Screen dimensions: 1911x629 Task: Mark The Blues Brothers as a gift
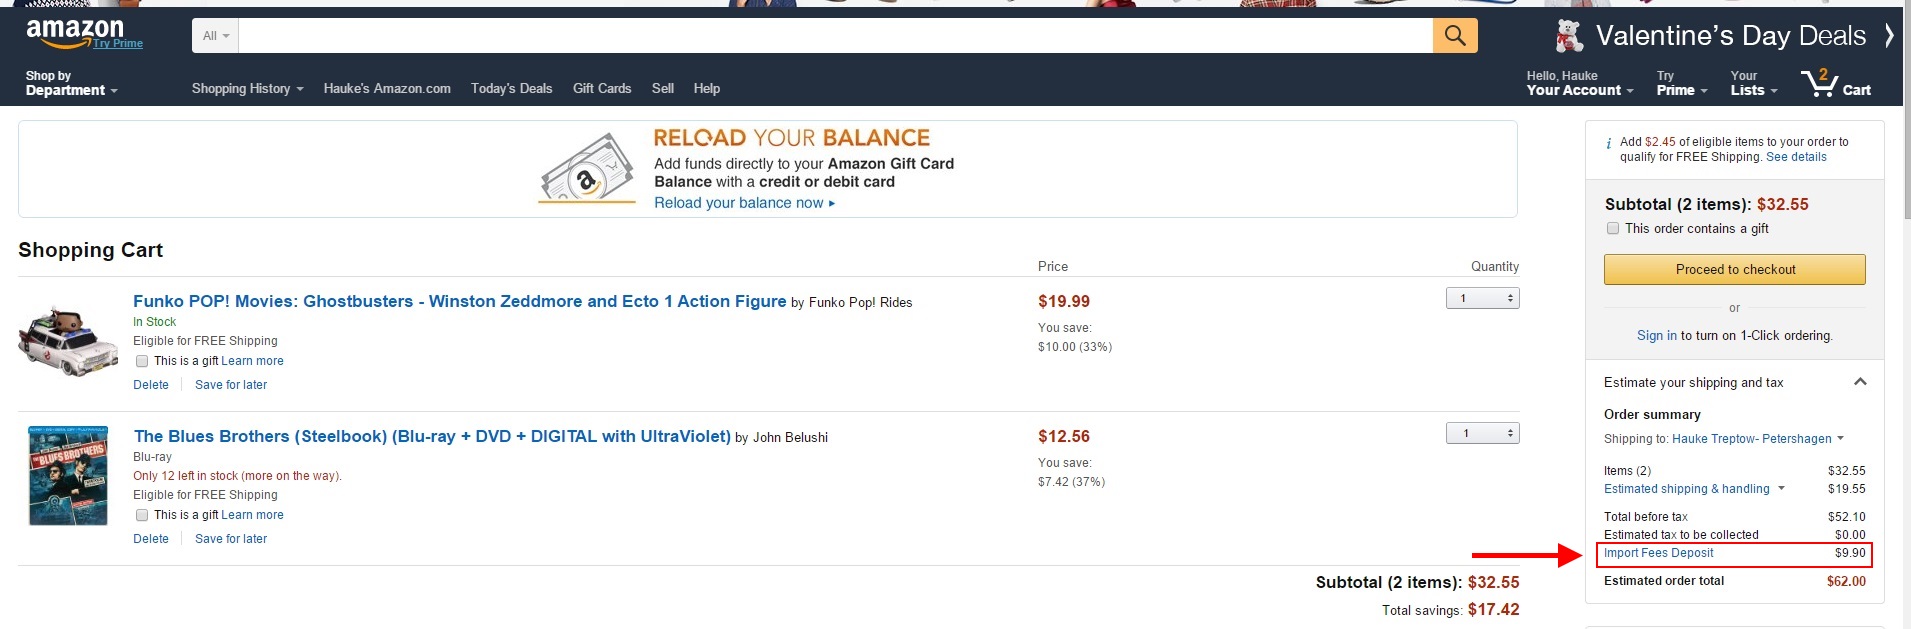click(142, 515)
